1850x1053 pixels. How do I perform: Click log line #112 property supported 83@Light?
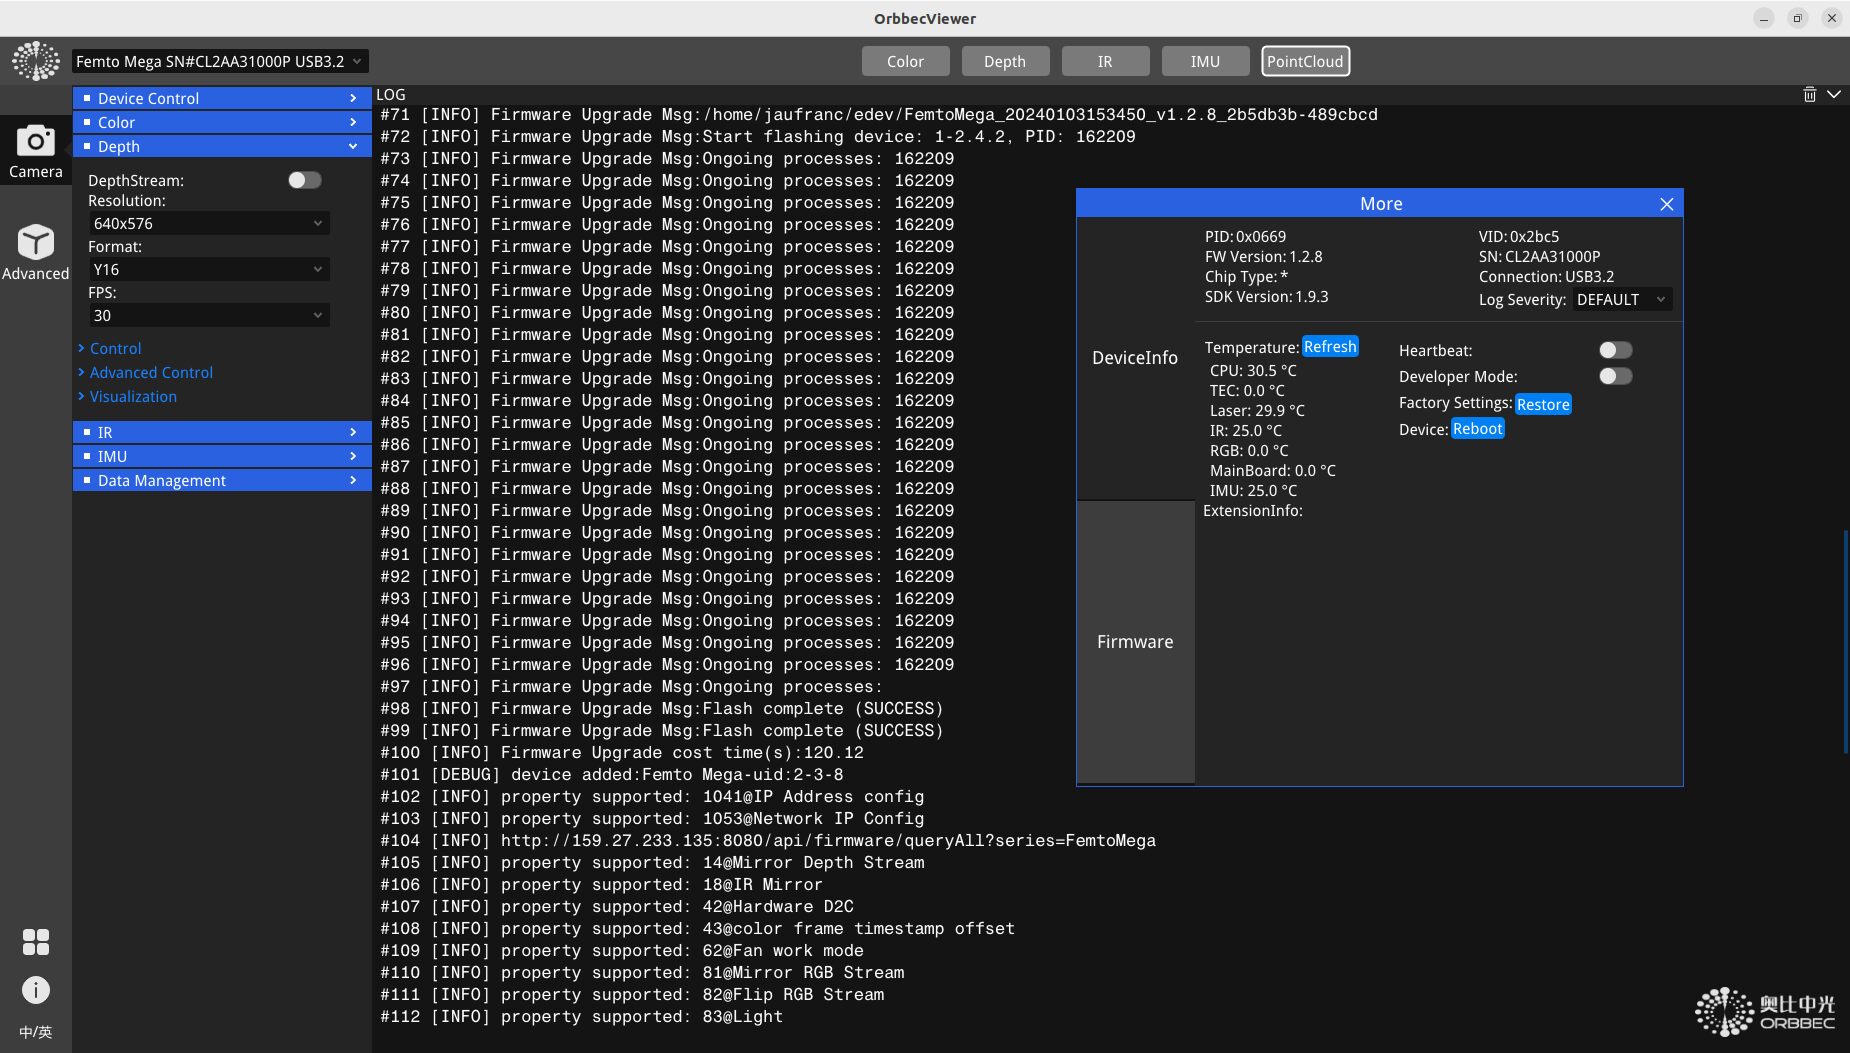pyautogui.click(x=582, y=1017)
